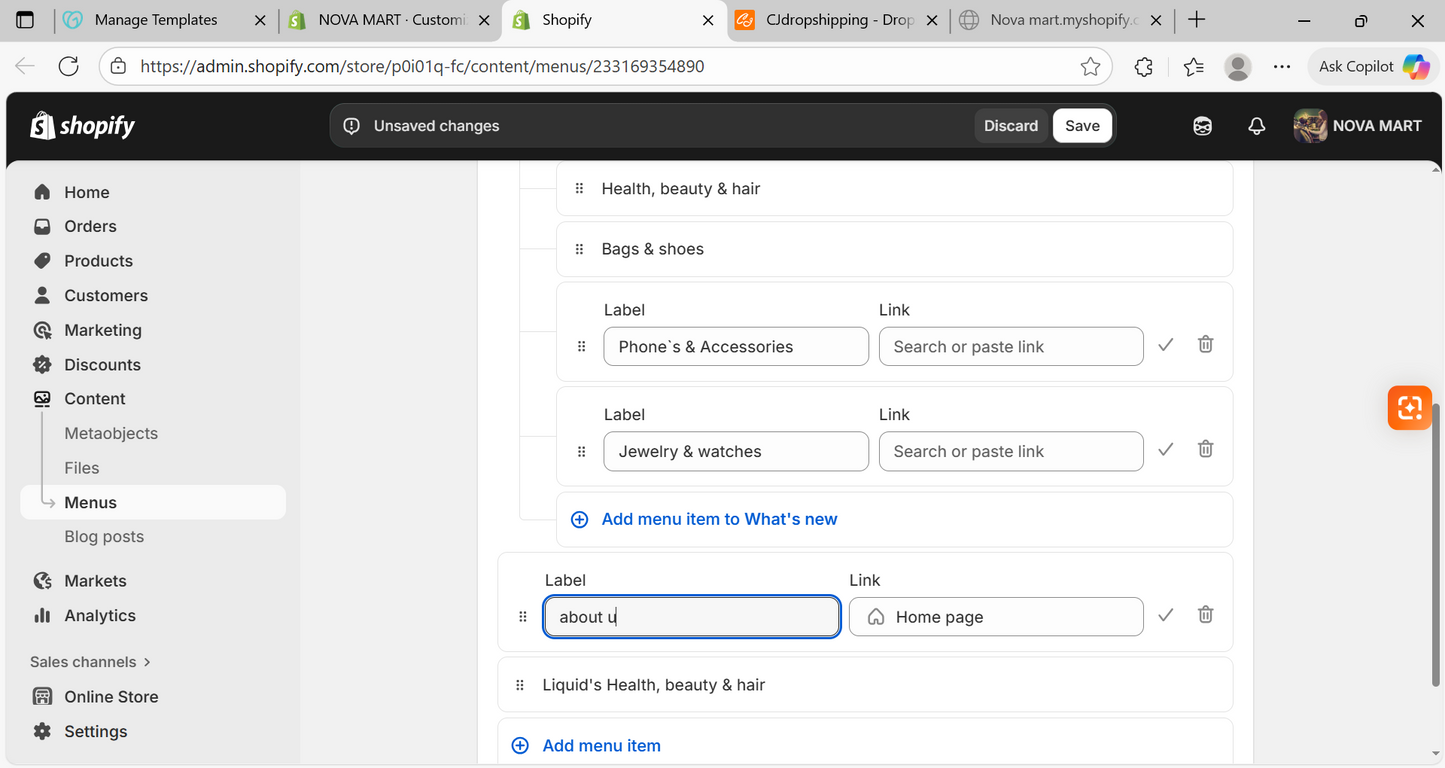Confirm the Phone's & Accessories item checkmark
The width and height of the screenshot is (1445, 768).
click(x=1165, y=345)
